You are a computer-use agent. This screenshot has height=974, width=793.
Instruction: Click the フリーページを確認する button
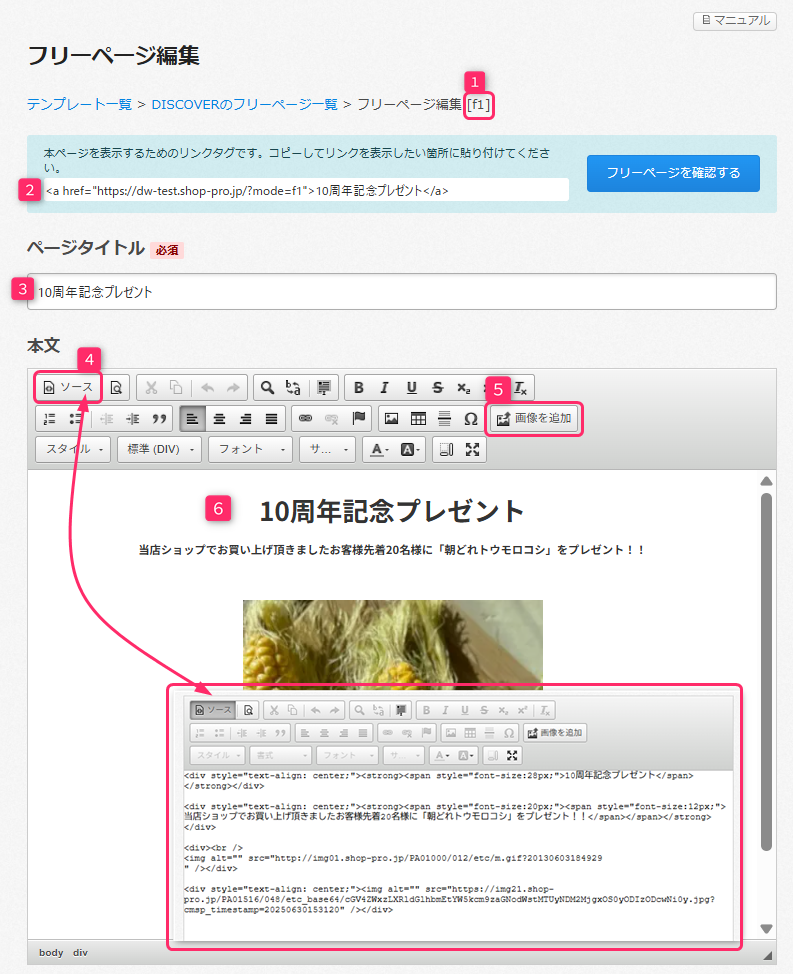point(673,173)
